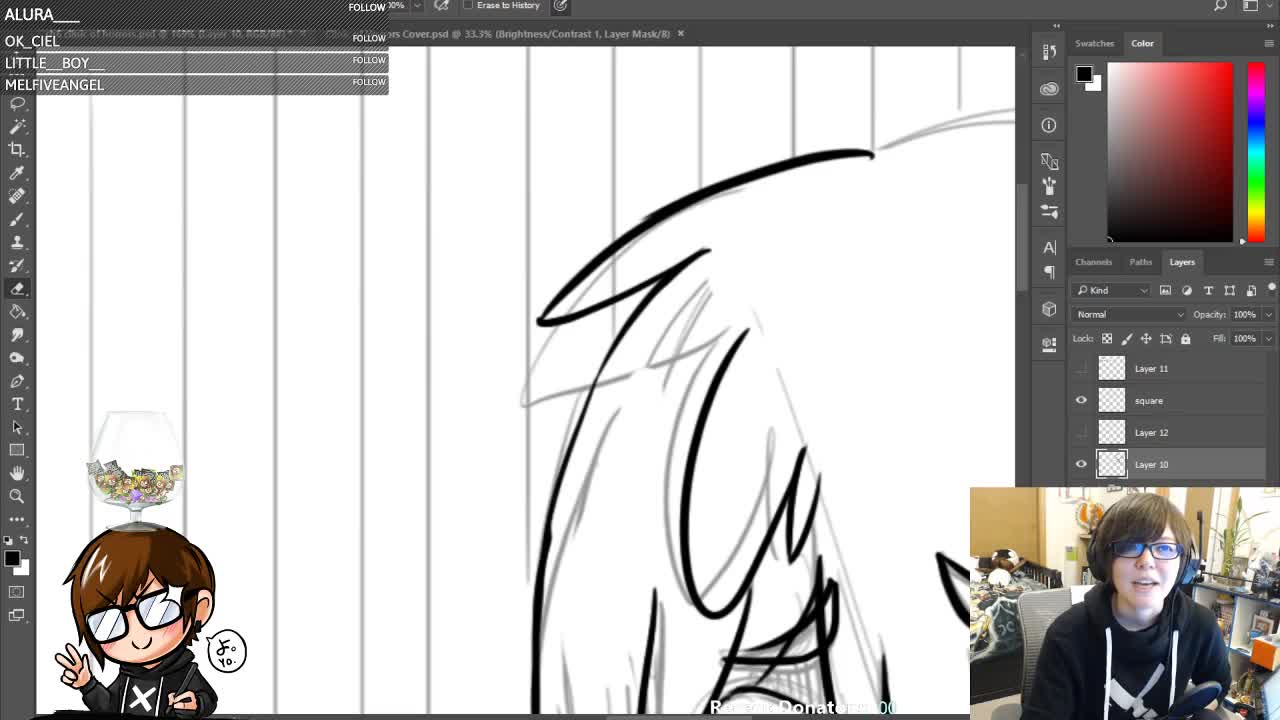The image size is (1280, 720).
Task: Select the Rectangle shape tool
Action: click(17, 450)
